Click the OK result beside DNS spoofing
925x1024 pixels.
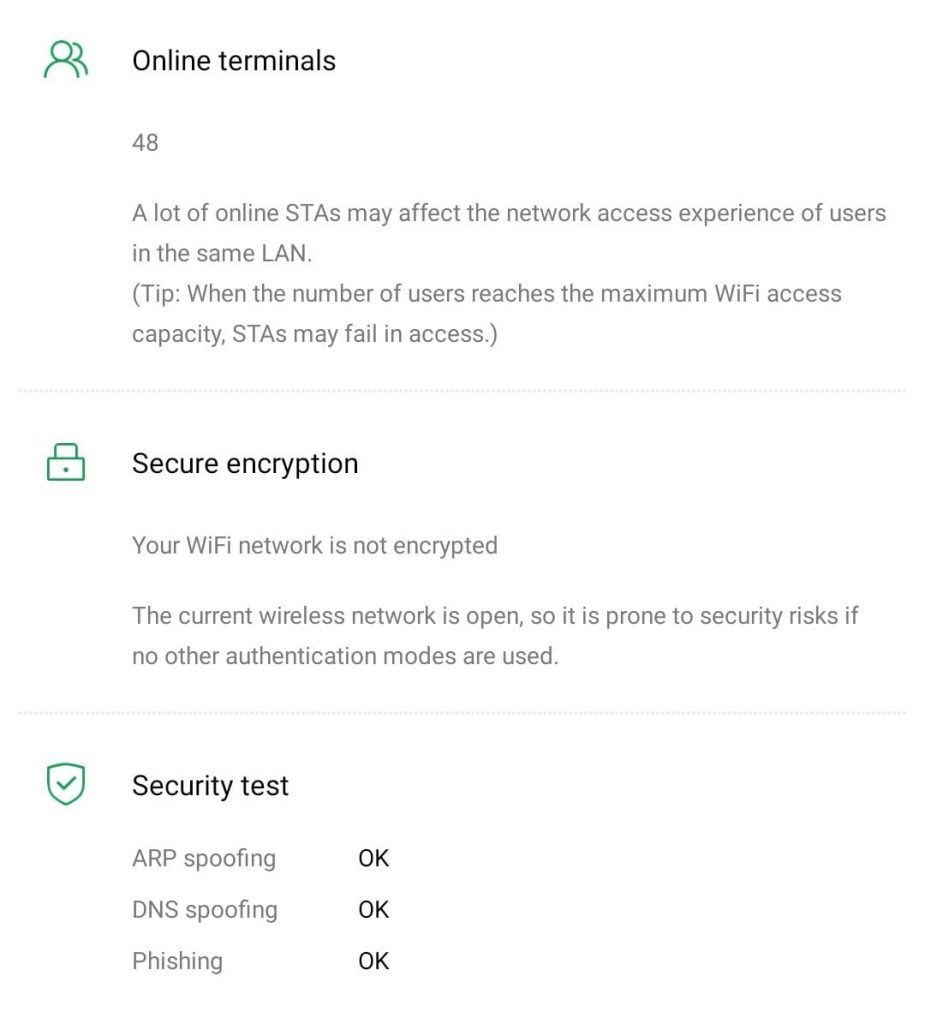(373, 909)
